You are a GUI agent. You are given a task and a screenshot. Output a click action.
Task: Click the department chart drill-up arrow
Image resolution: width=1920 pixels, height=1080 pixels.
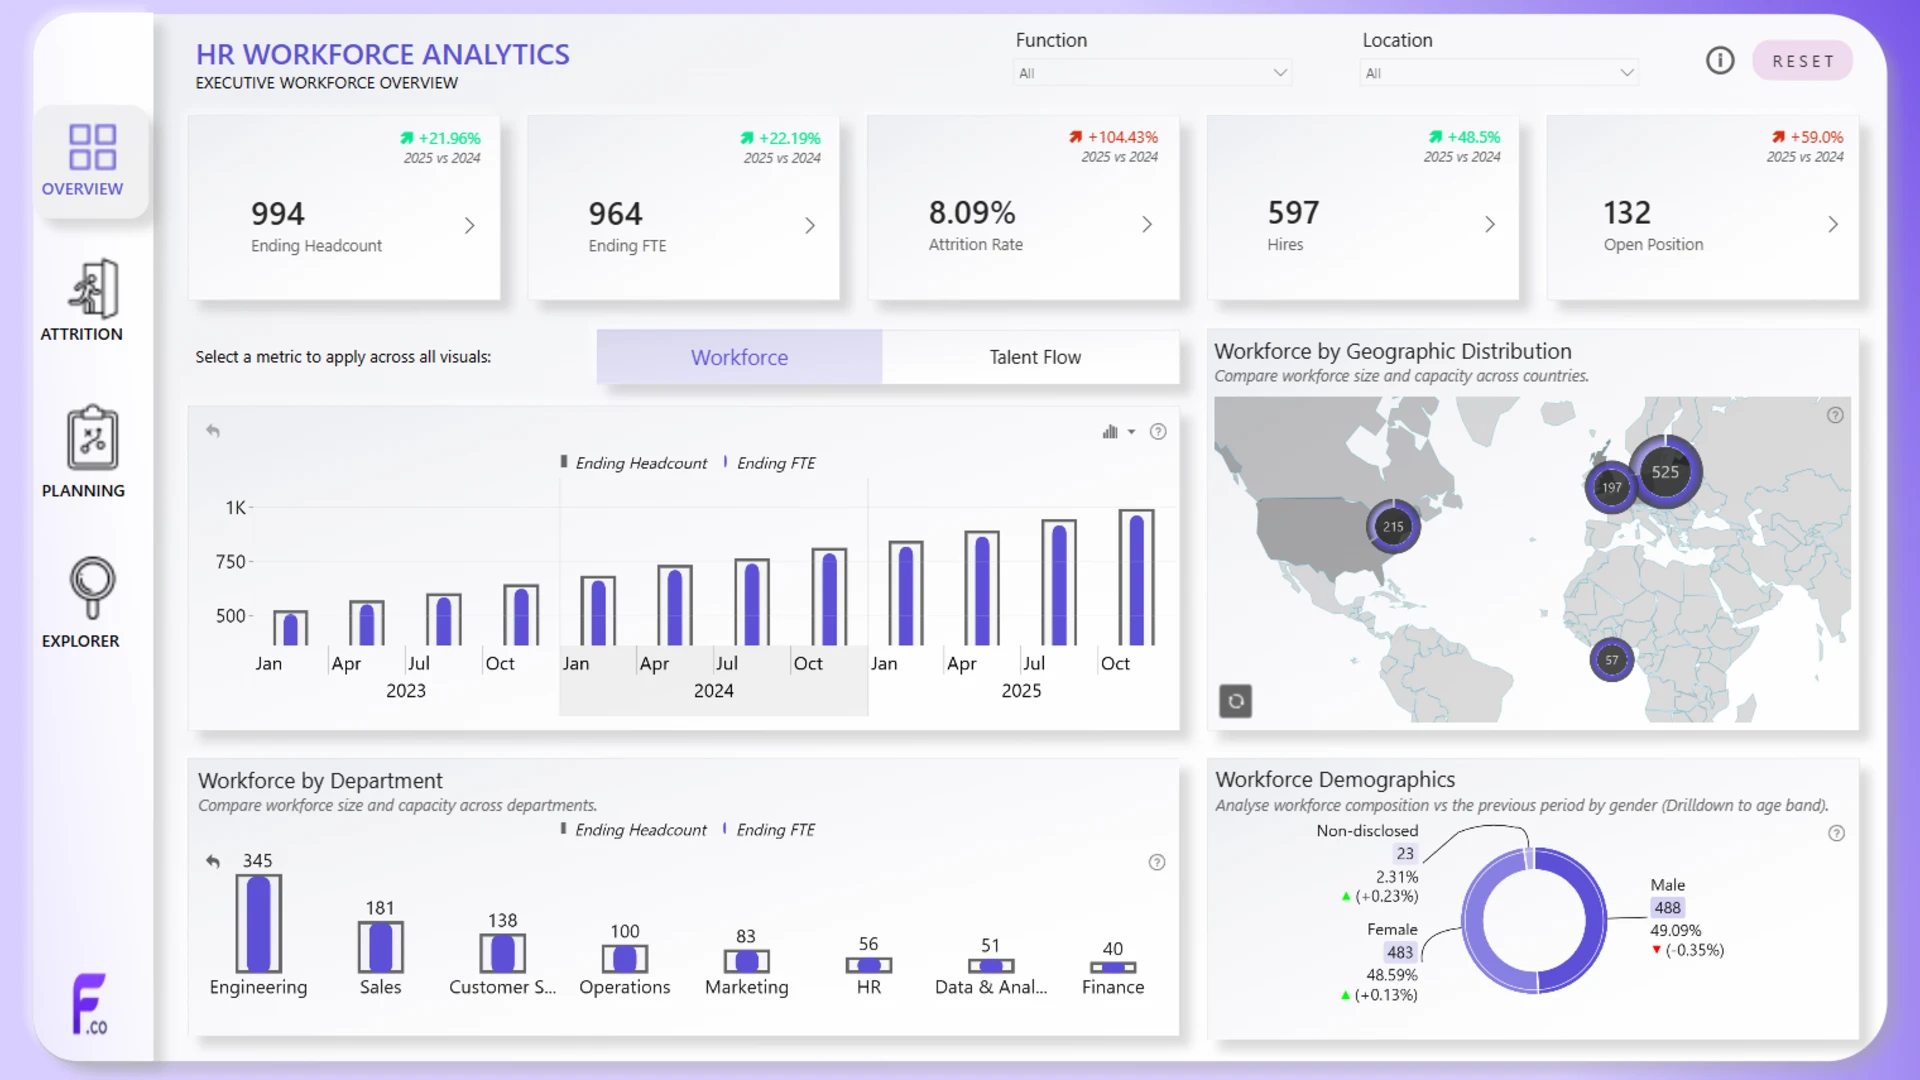(x=213, y=861)
